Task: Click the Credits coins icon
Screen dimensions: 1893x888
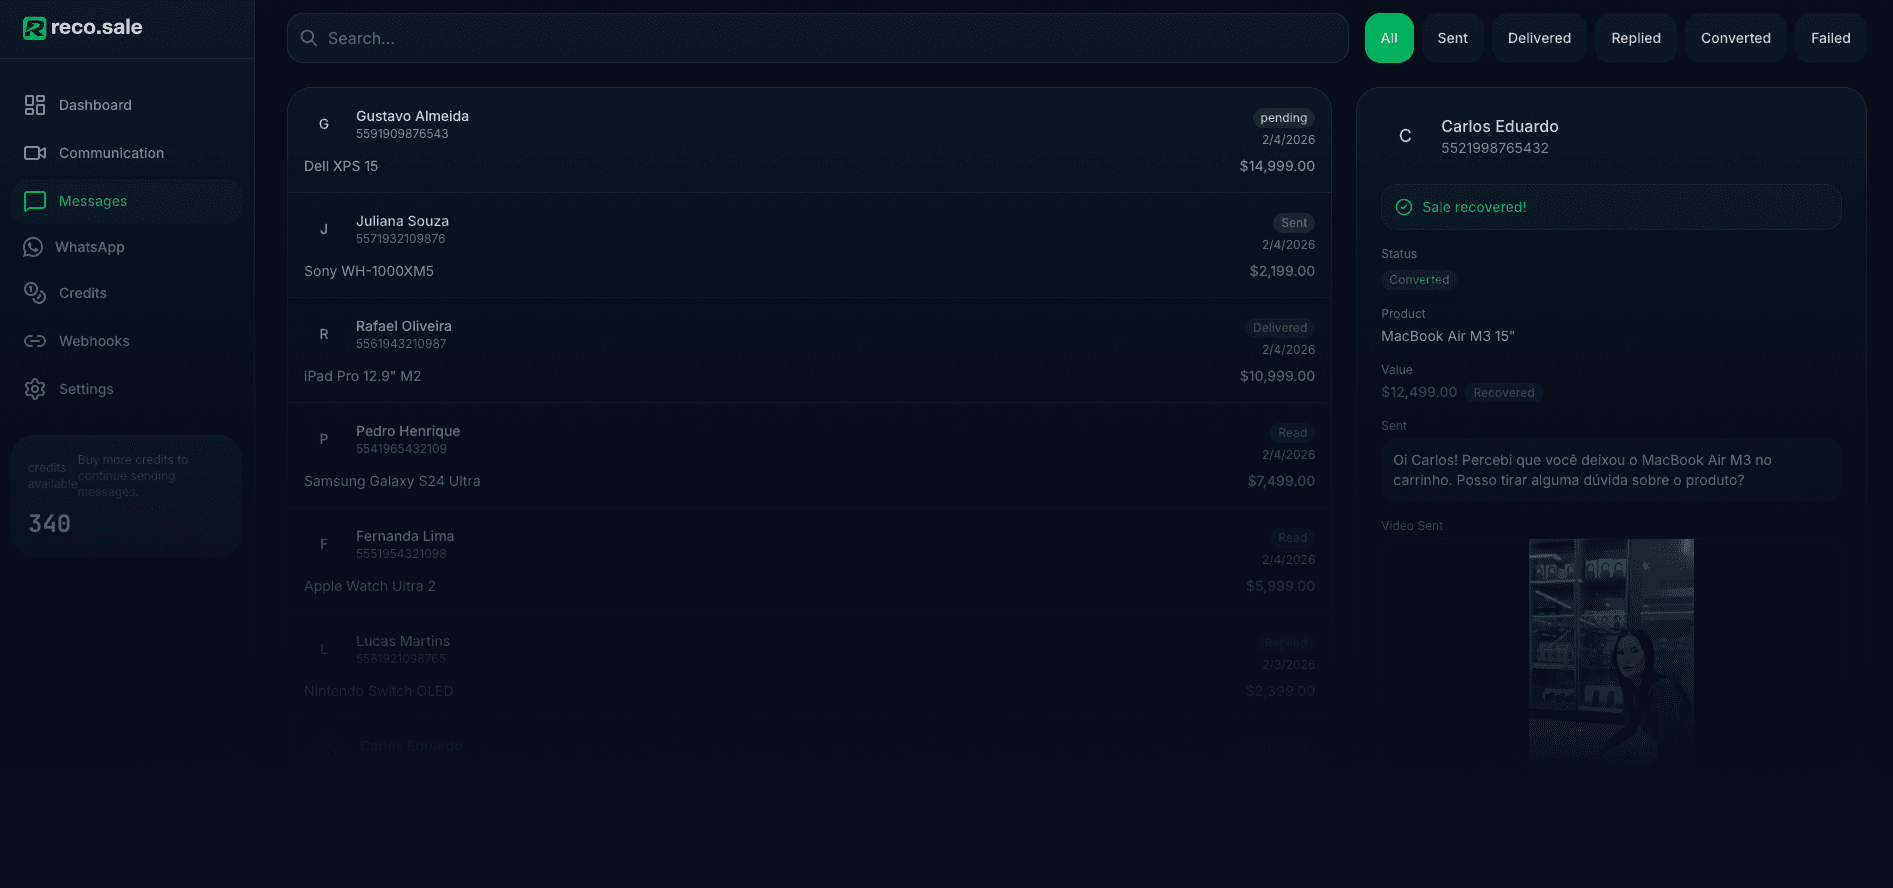Action: click(35, 293)
